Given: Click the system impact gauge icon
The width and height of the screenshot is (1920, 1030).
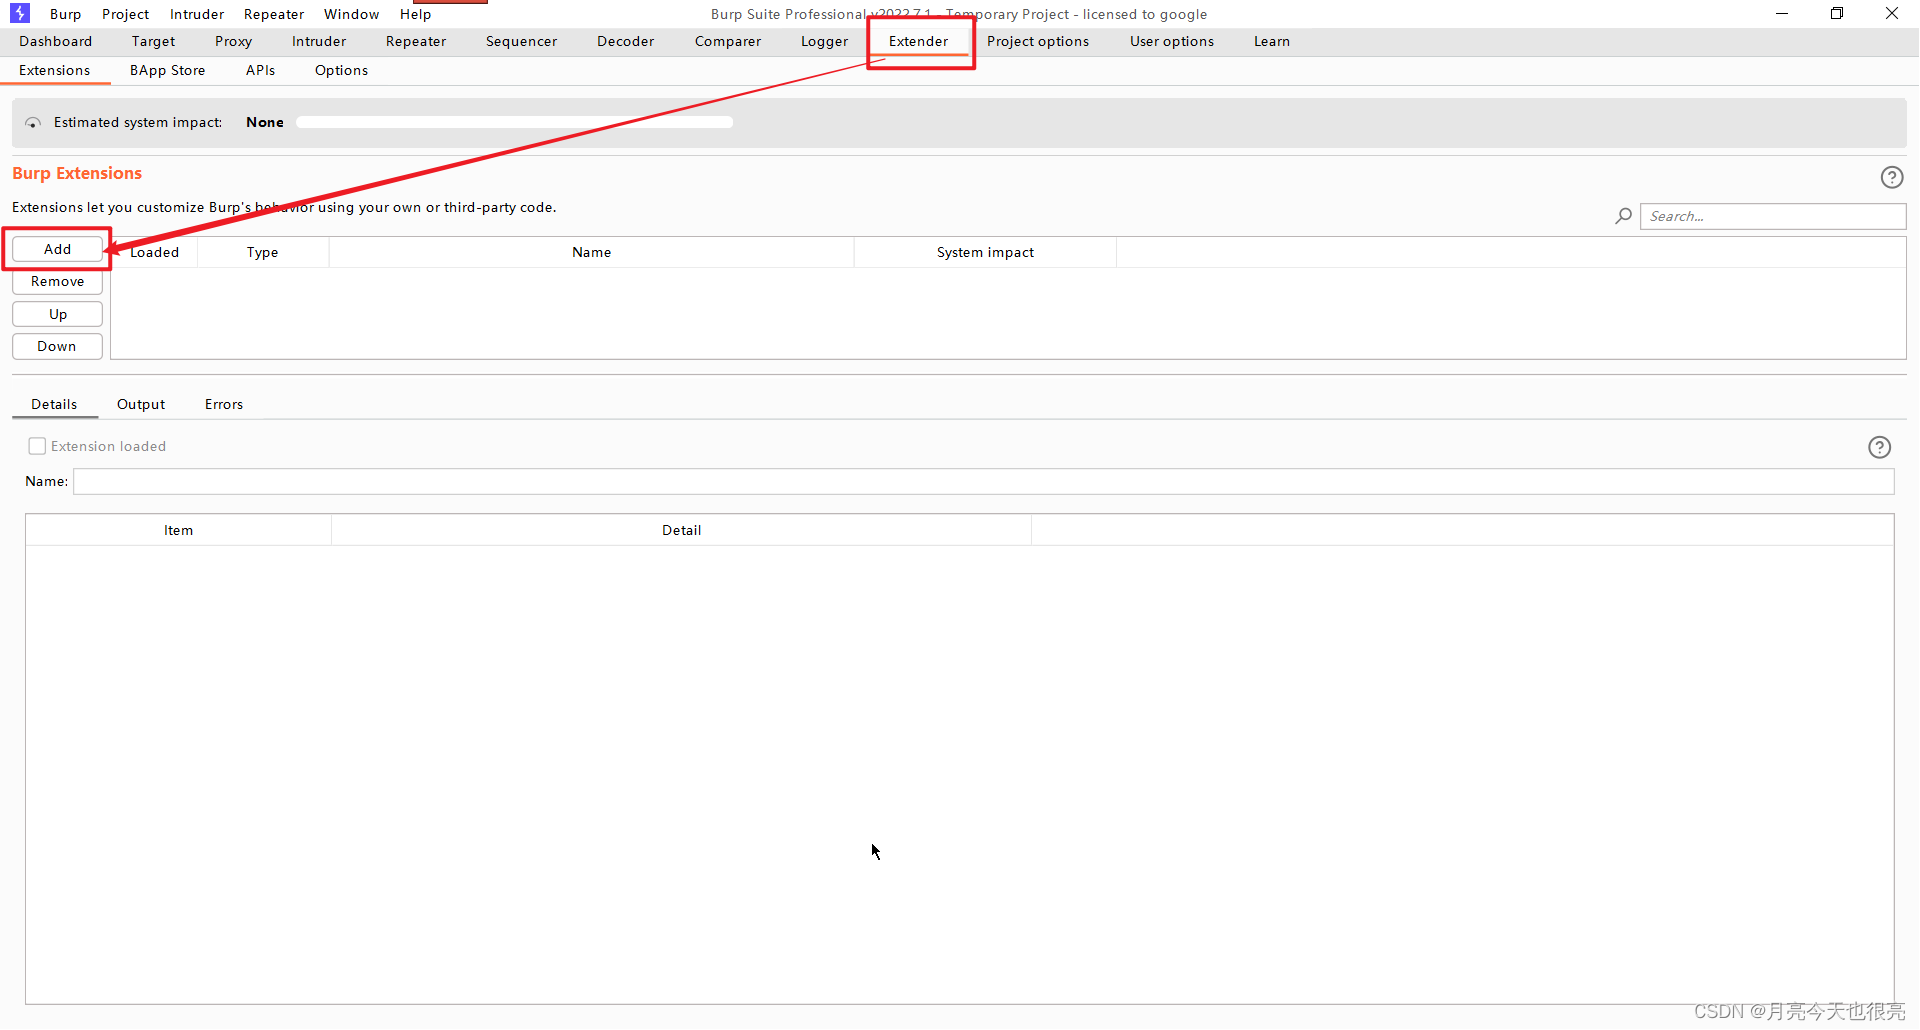Looking at the screenshot, I should 33,123.
